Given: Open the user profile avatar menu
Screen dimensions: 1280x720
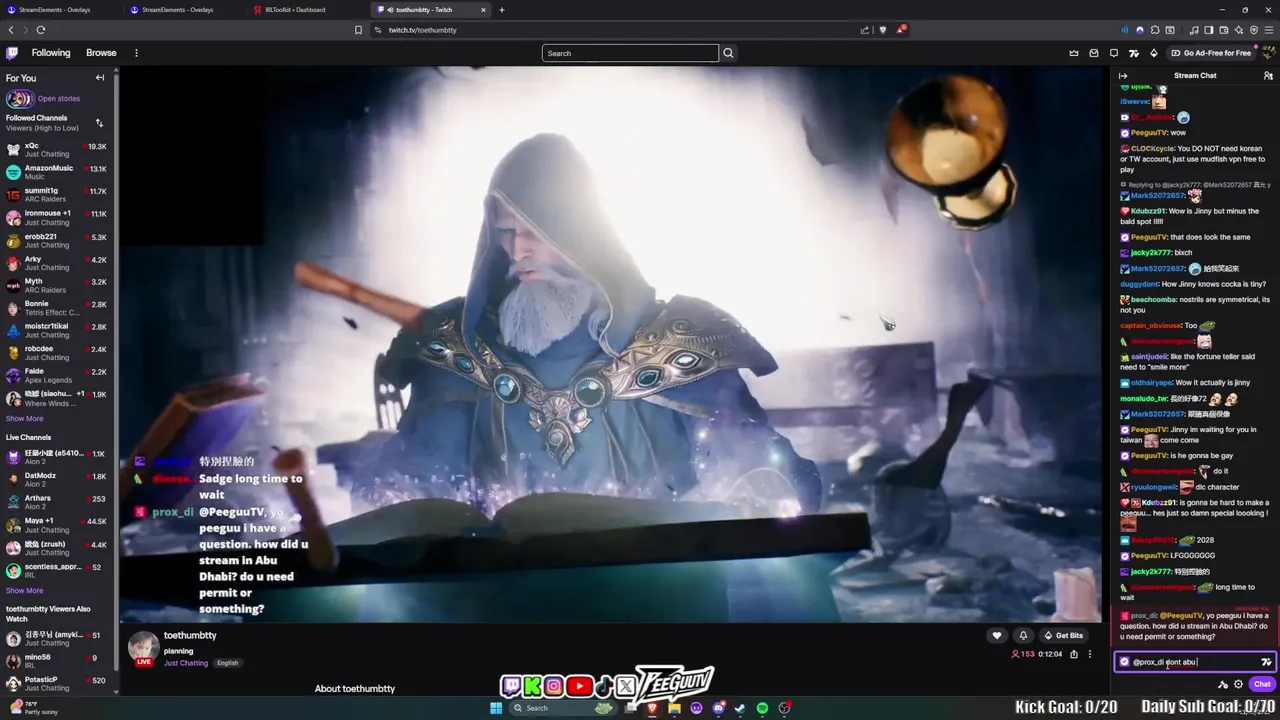Looking at the screenshot, I should pyautogui.click(x=1268, y=53).
